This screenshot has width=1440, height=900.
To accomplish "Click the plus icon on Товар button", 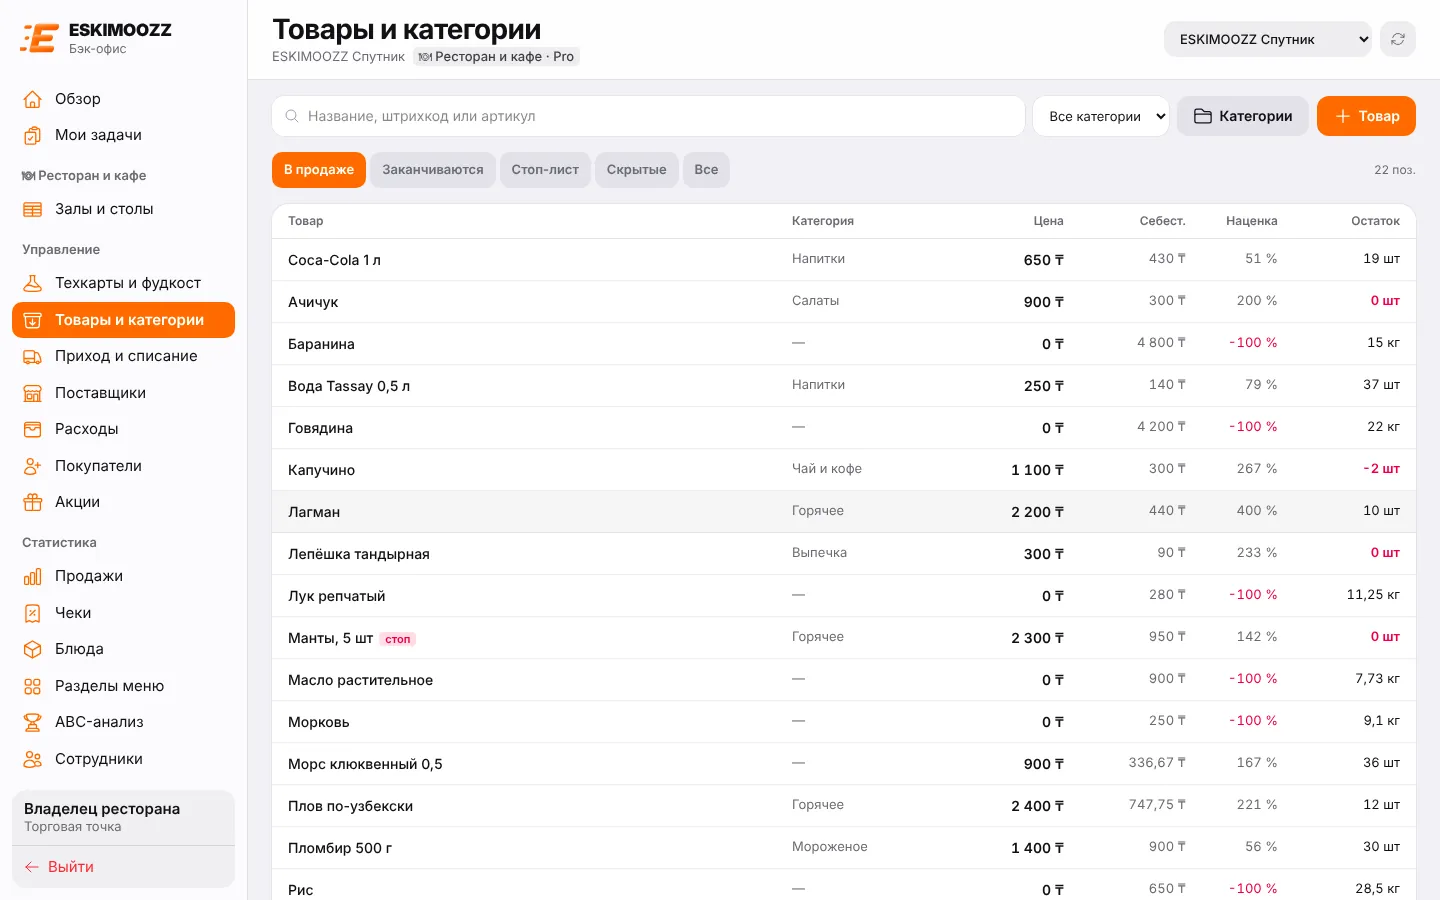I will click(1343, 116).
